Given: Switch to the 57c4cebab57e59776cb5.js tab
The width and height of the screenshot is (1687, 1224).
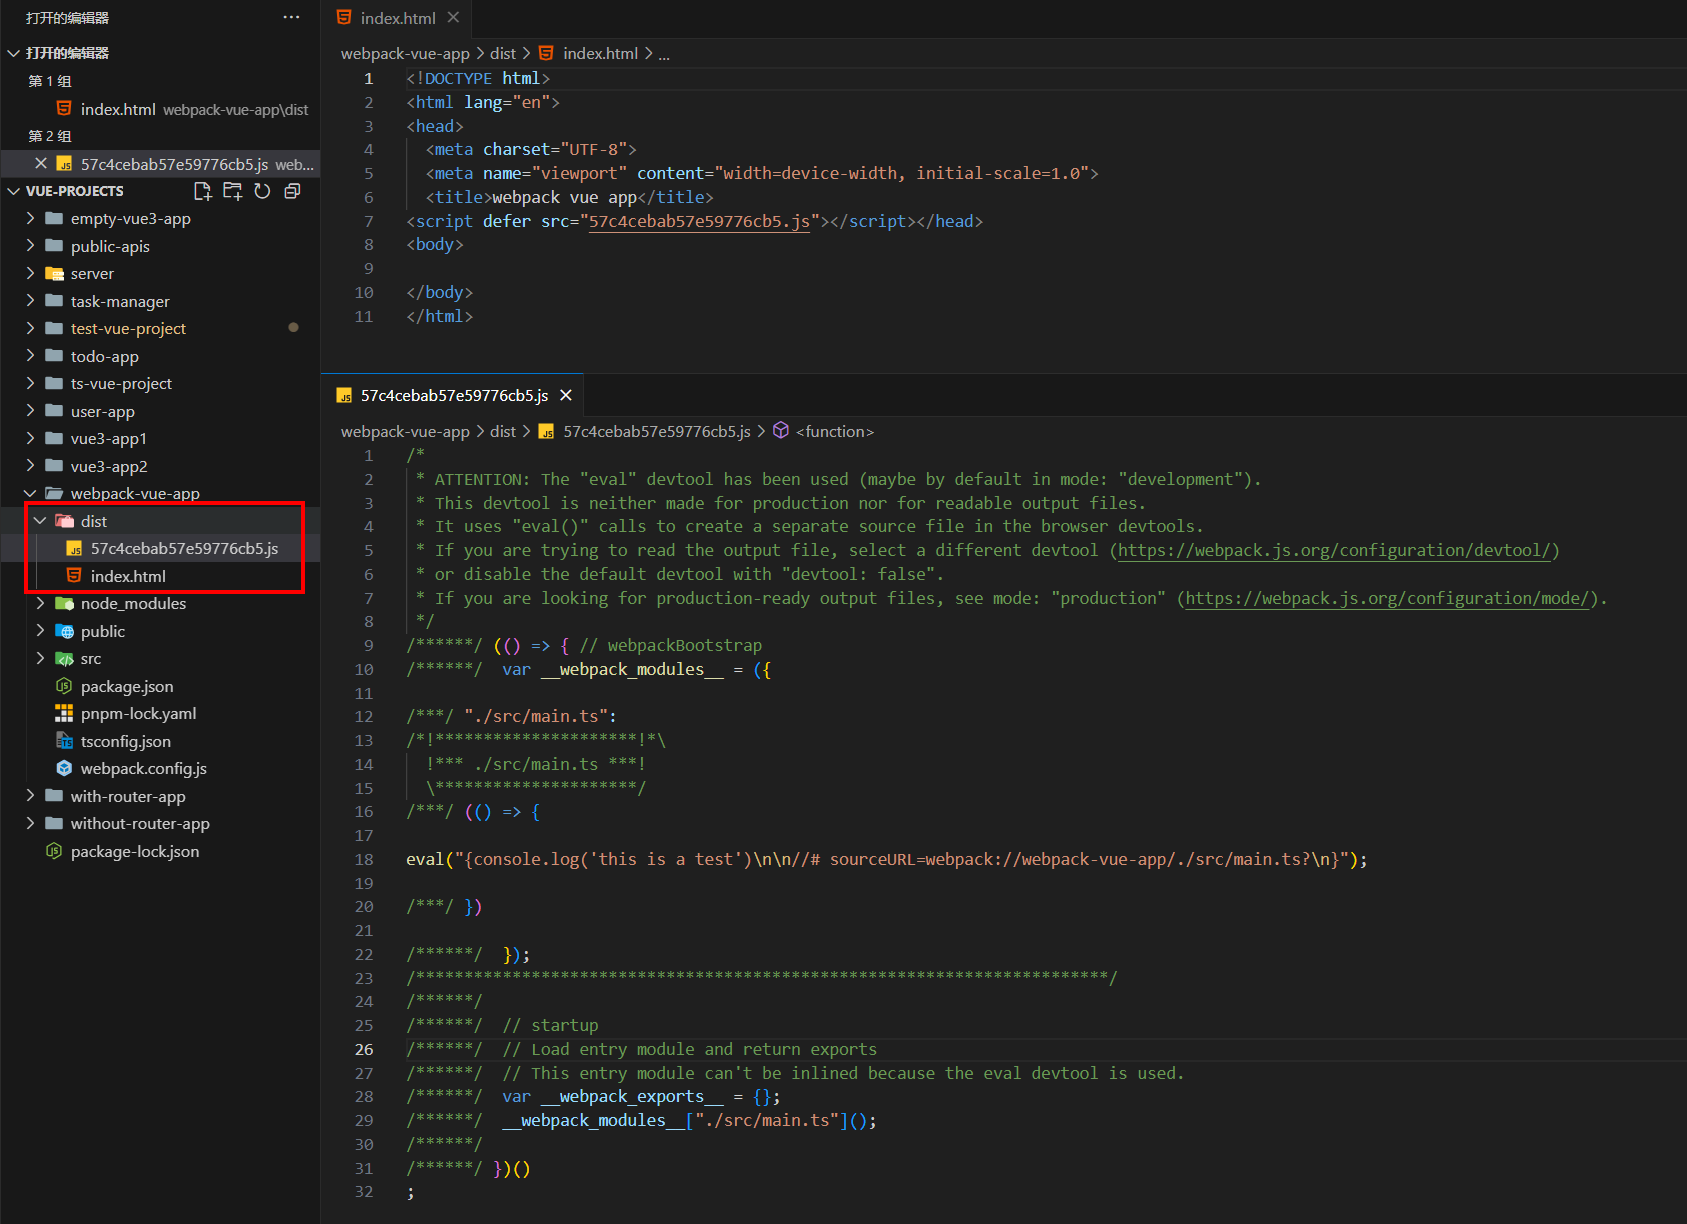Looking at the screenshot, I should point(454,396).
